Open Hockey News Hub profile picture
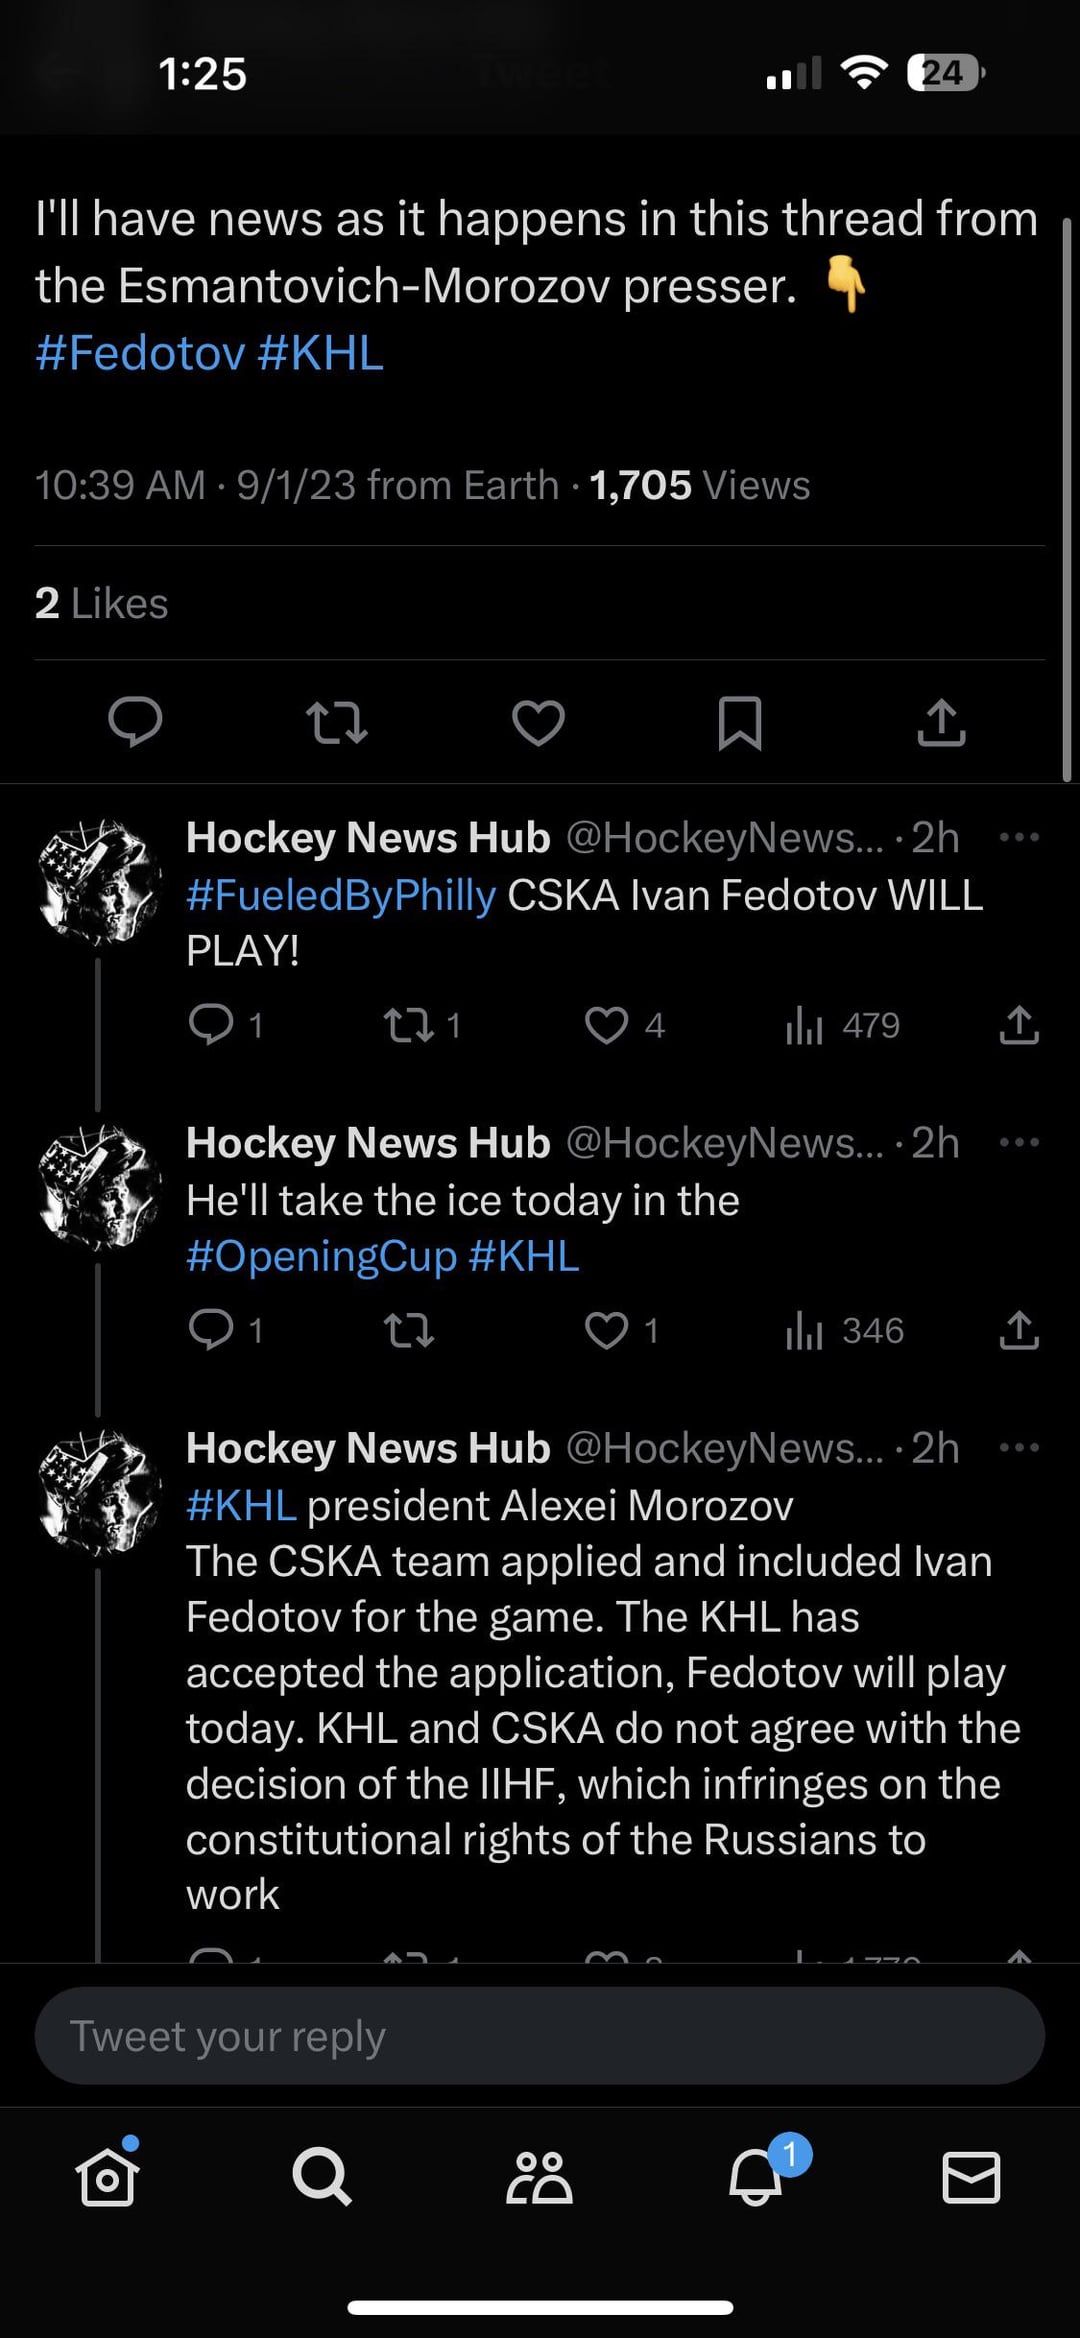 point(98,882)
